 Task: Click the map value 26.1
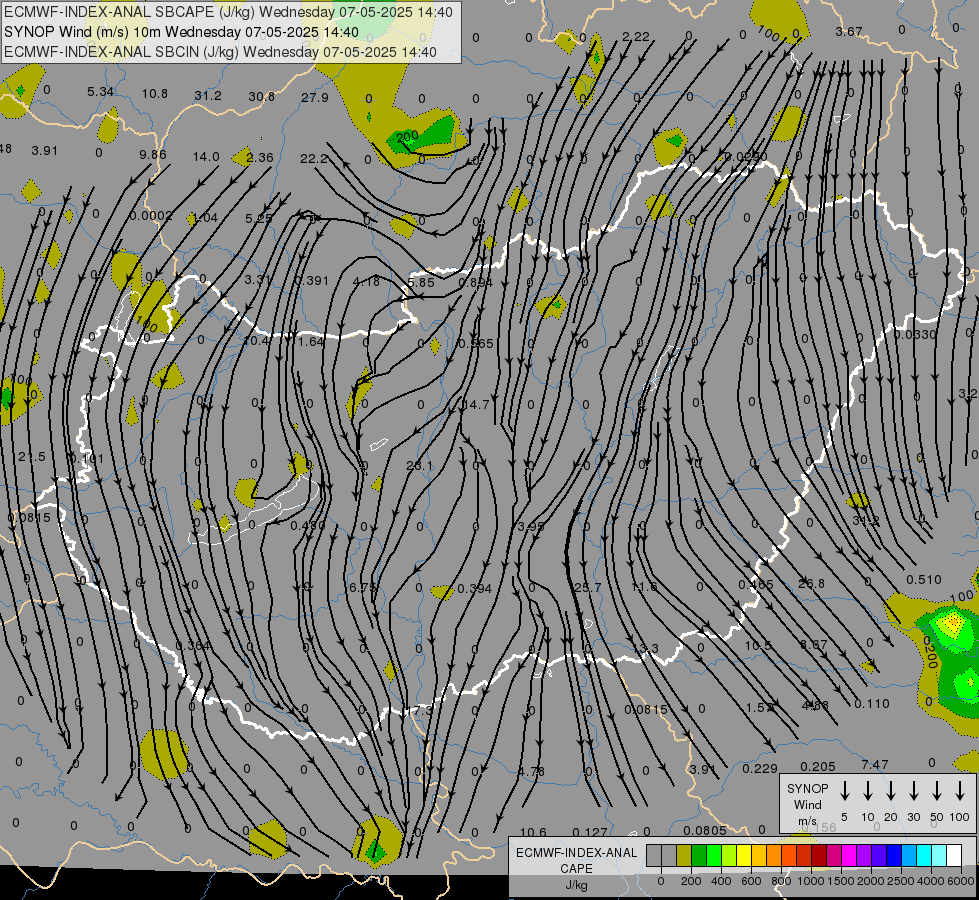coord(420,465)
